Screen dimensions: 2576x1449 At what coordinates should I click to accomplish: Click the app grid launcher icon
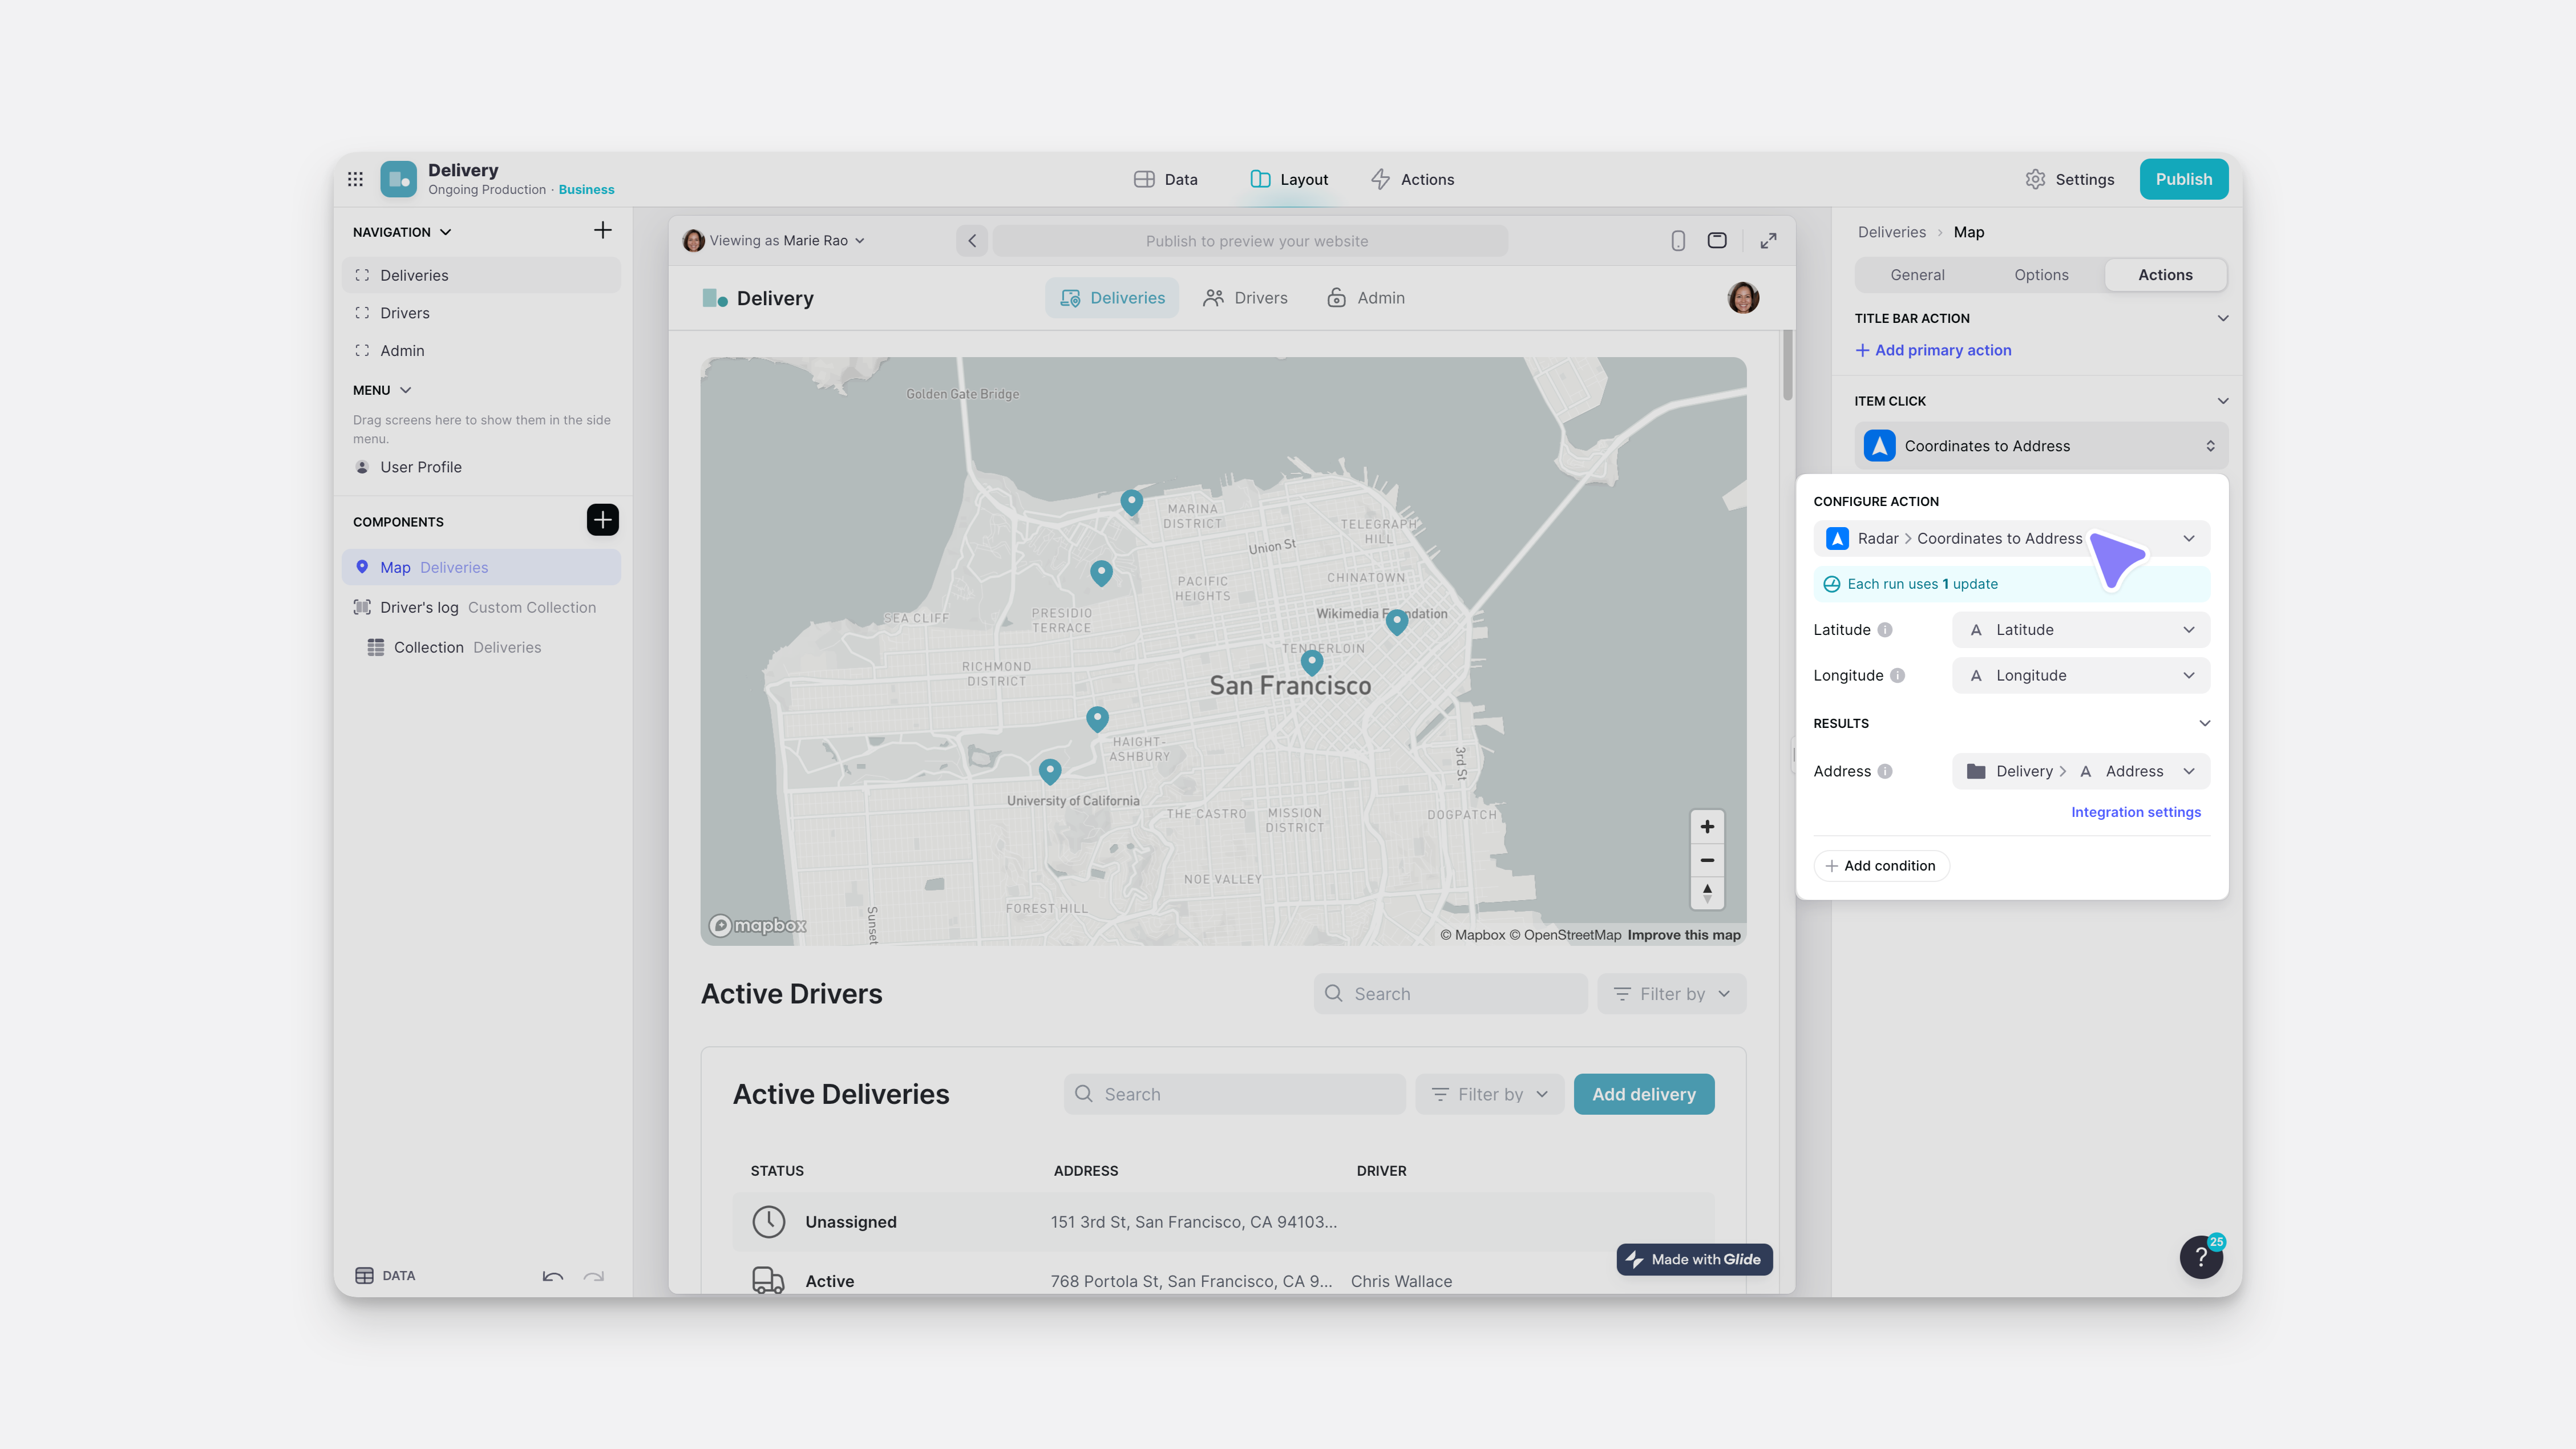355,178
